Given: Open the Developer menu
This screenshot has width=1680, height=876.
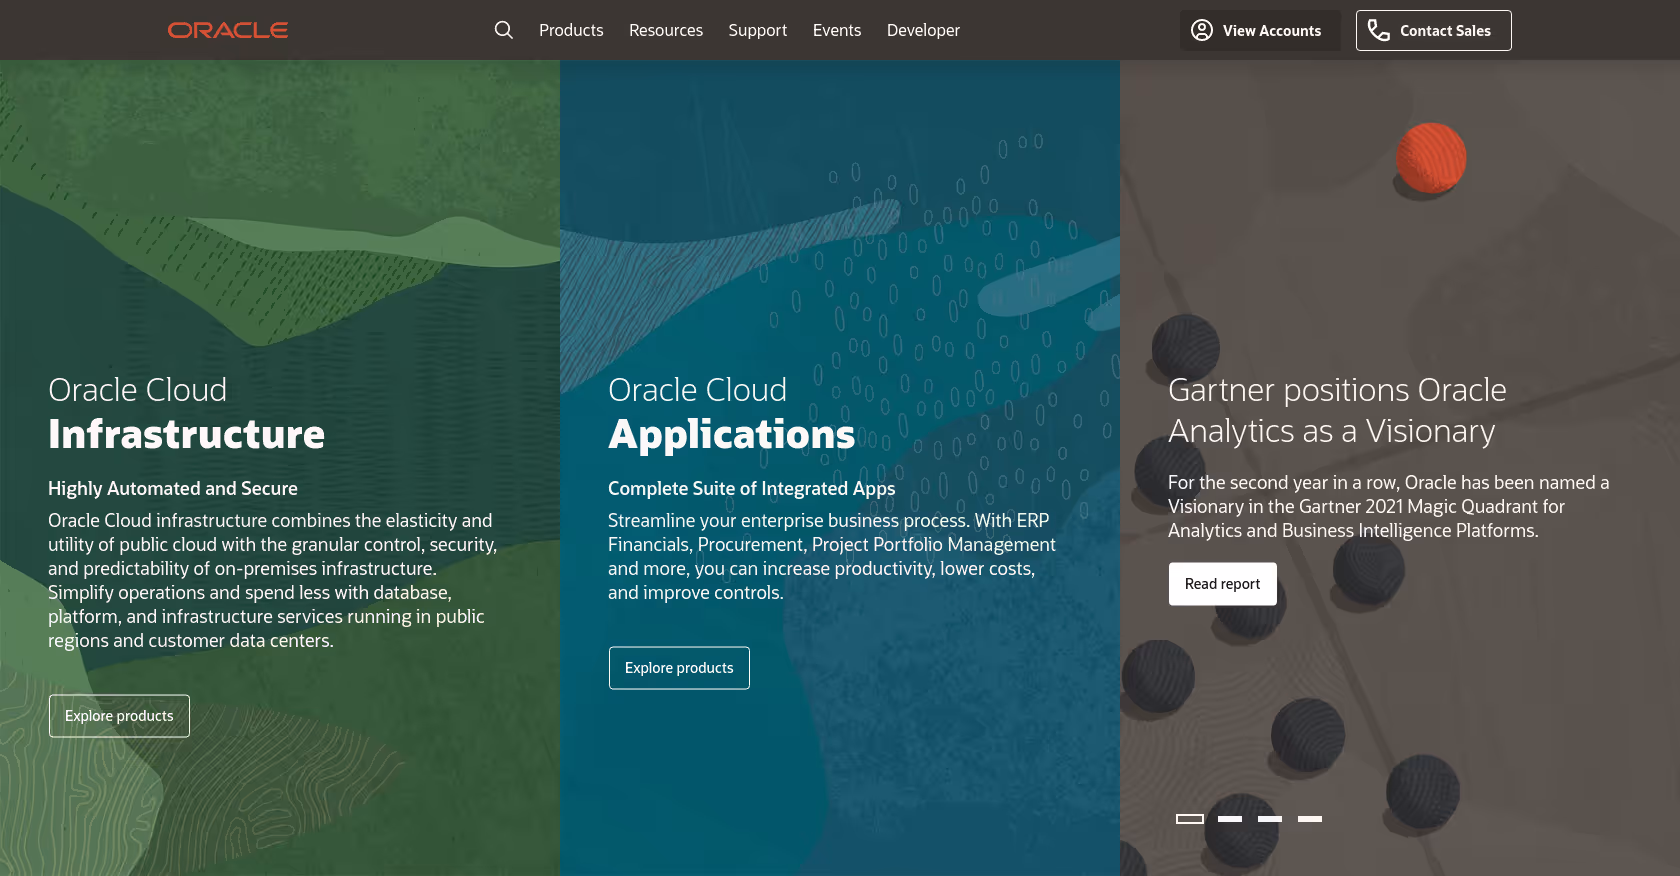Looking at the screenshot, I should [x=923, y=30].
